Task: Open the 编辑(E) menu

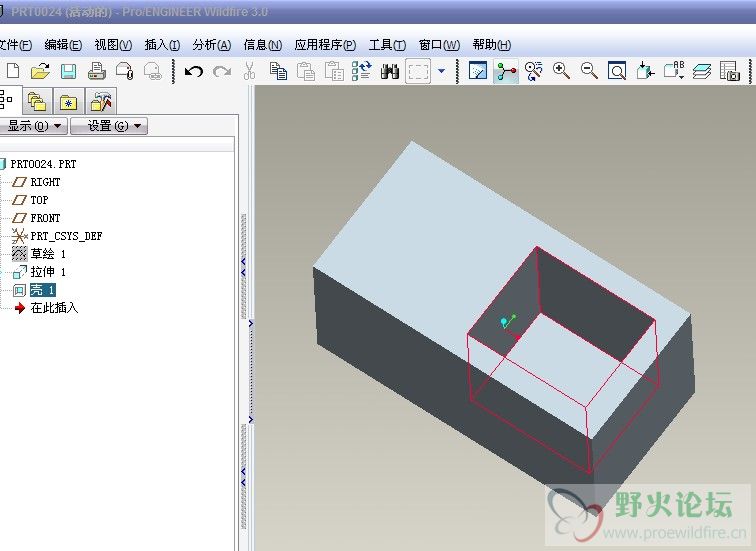Action: 63,45
